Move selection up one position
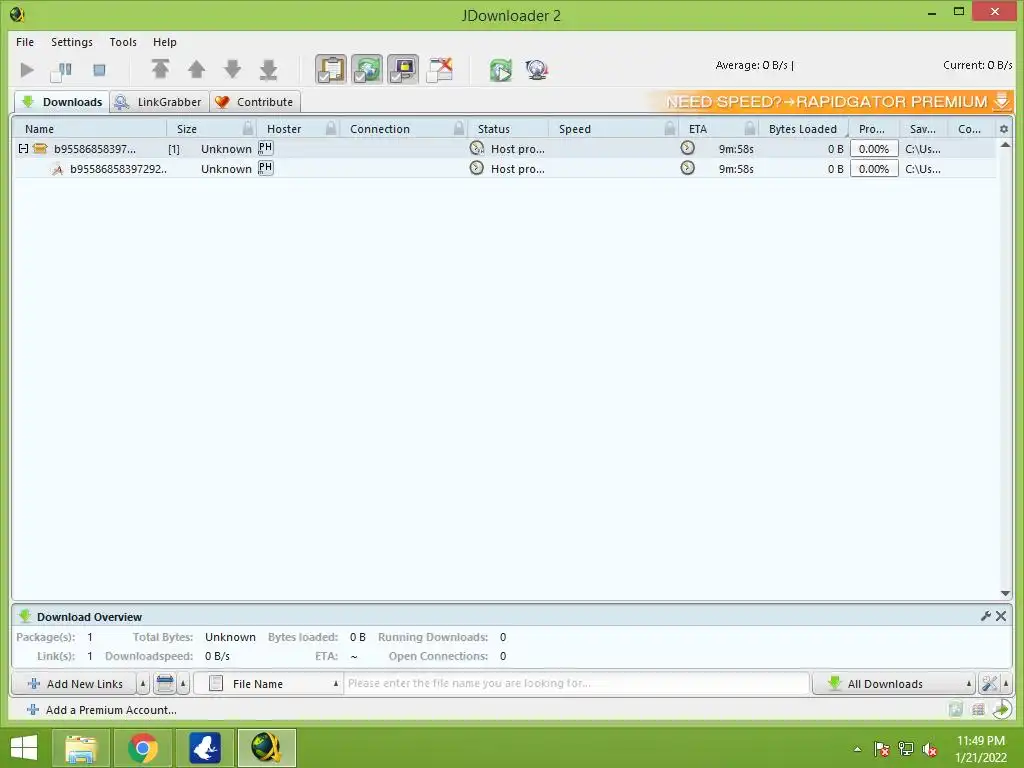Image resolution: width=1024 pixels, height=768 pixels. (197, 69)
